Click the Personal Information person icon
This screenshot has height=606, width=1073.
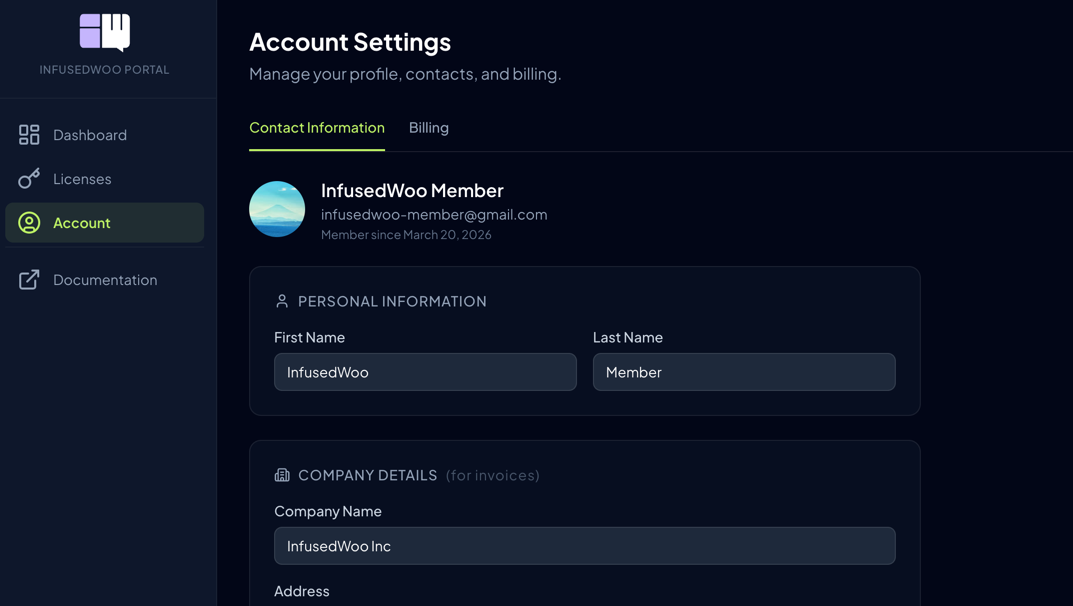281,300
